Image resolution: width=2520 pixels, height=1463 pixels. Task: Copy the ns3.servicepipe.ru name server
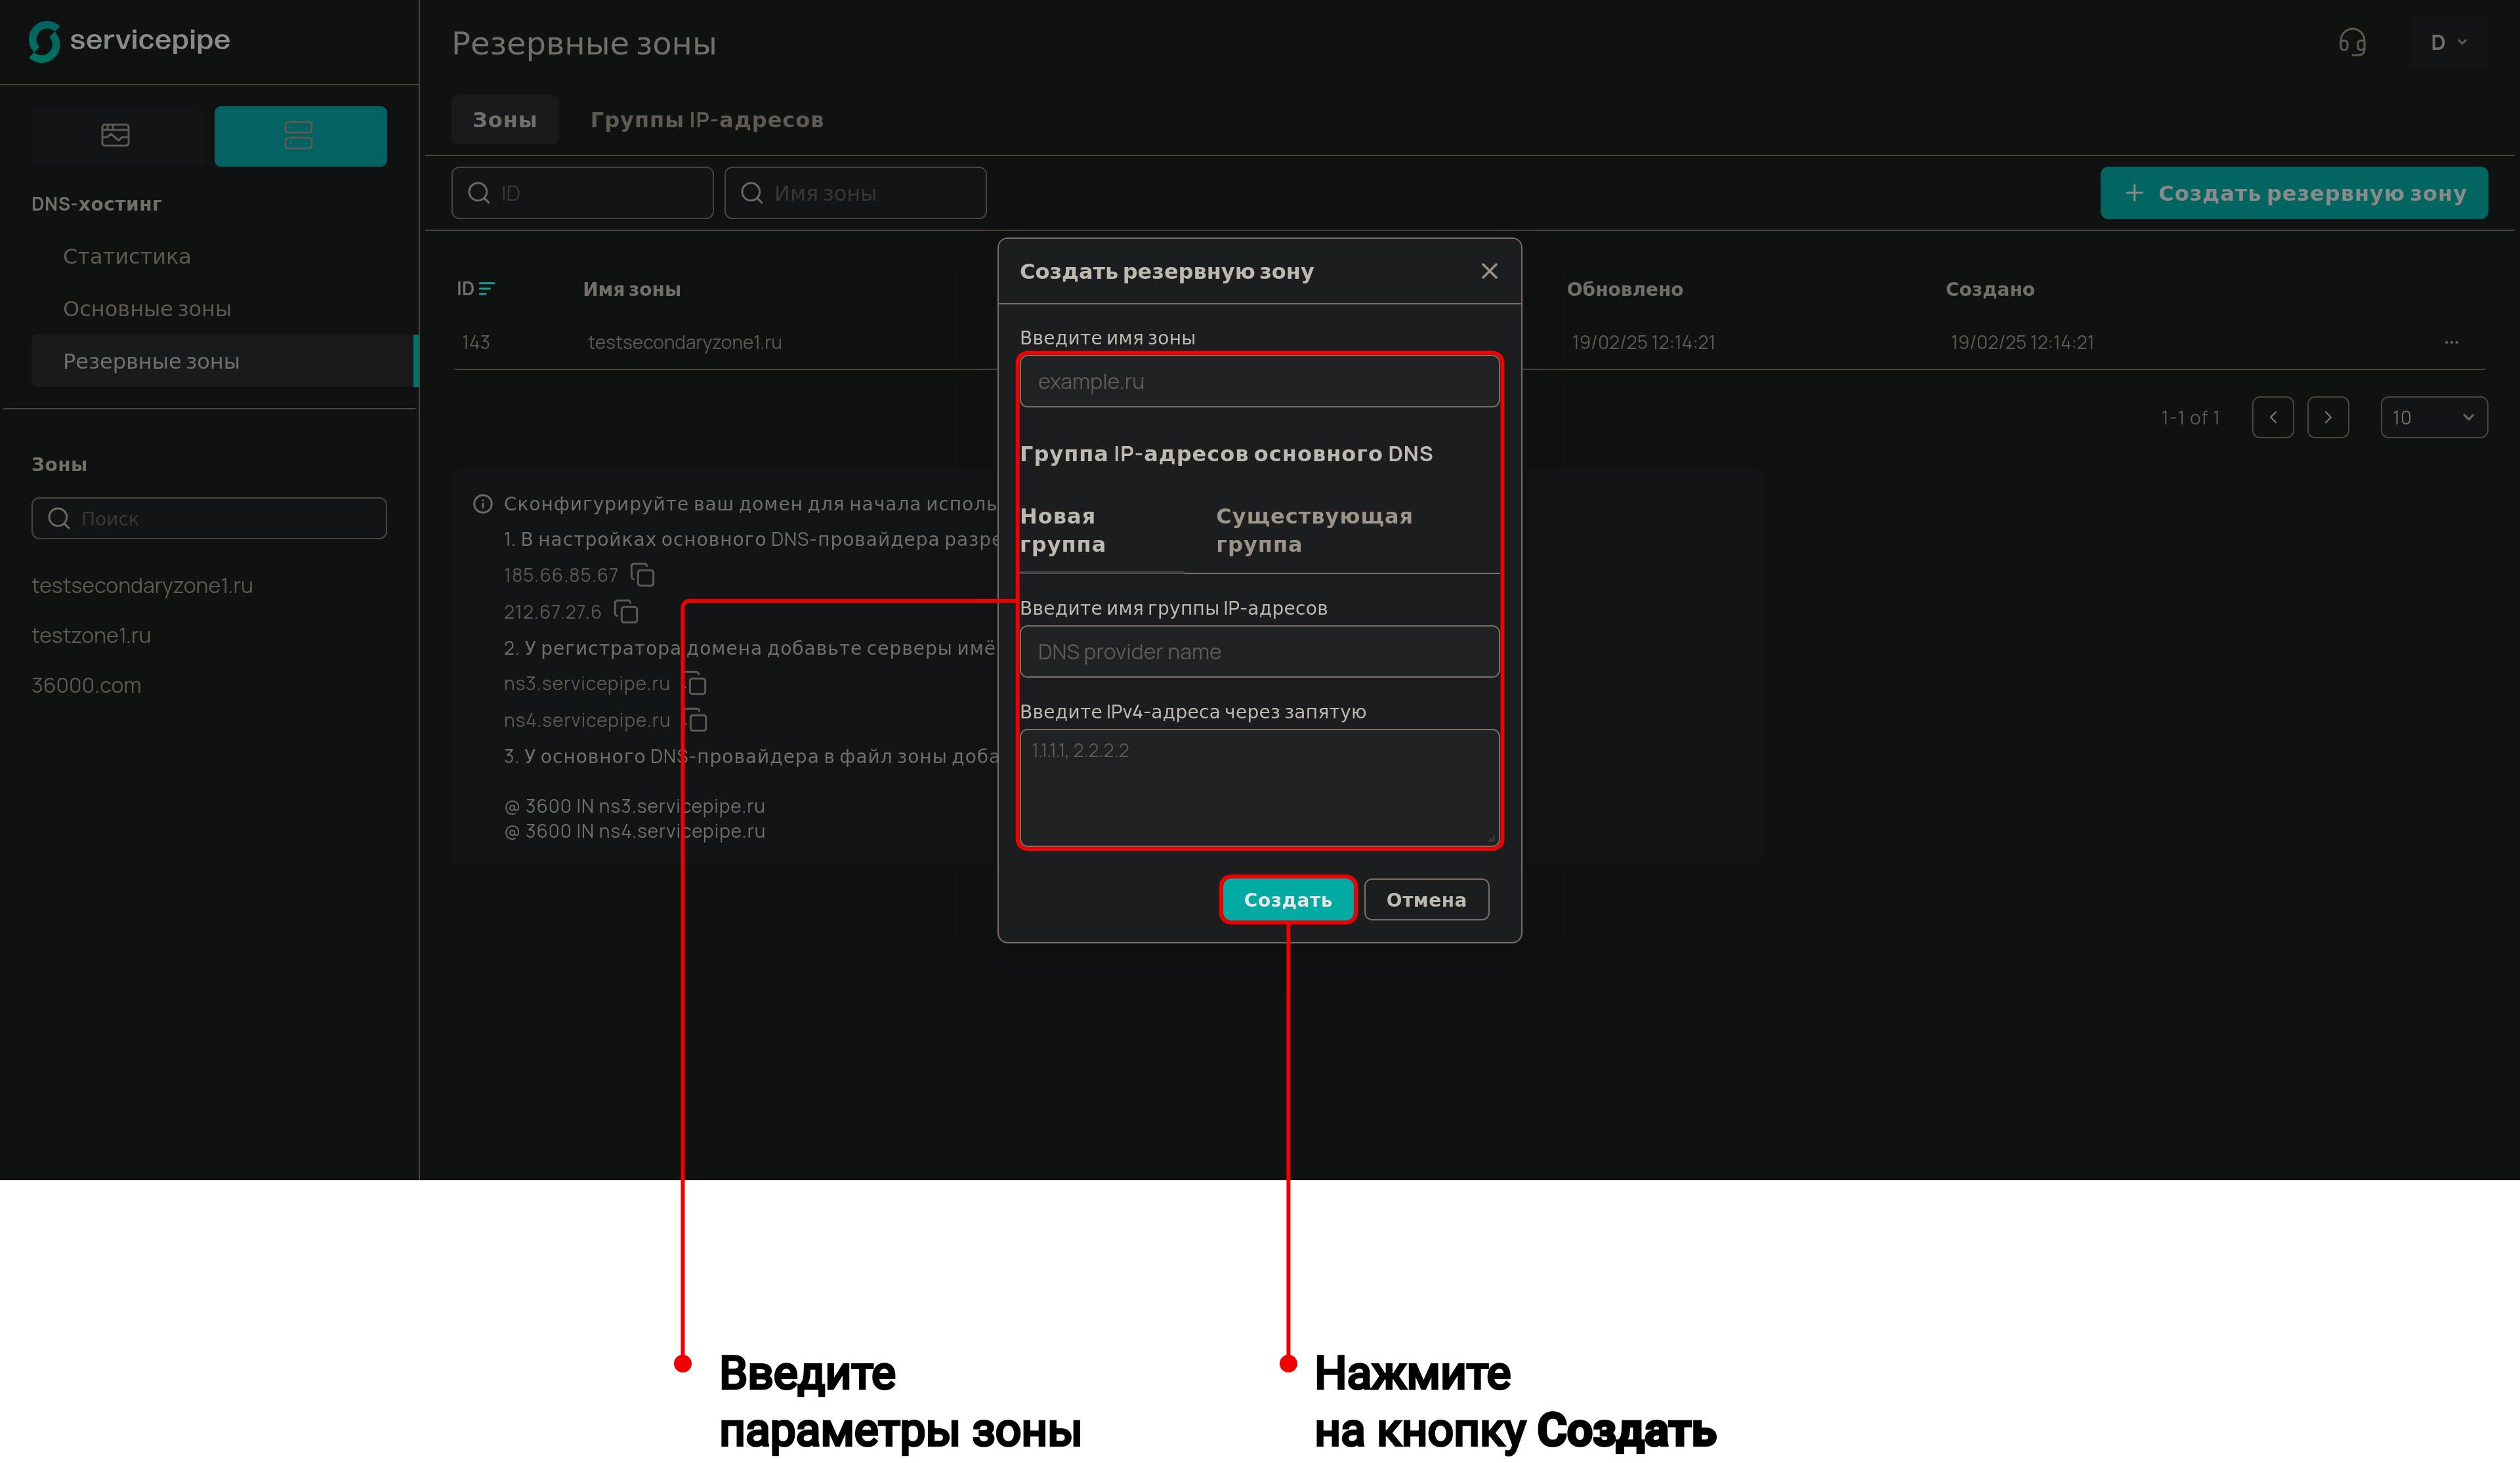coord(696,684)
